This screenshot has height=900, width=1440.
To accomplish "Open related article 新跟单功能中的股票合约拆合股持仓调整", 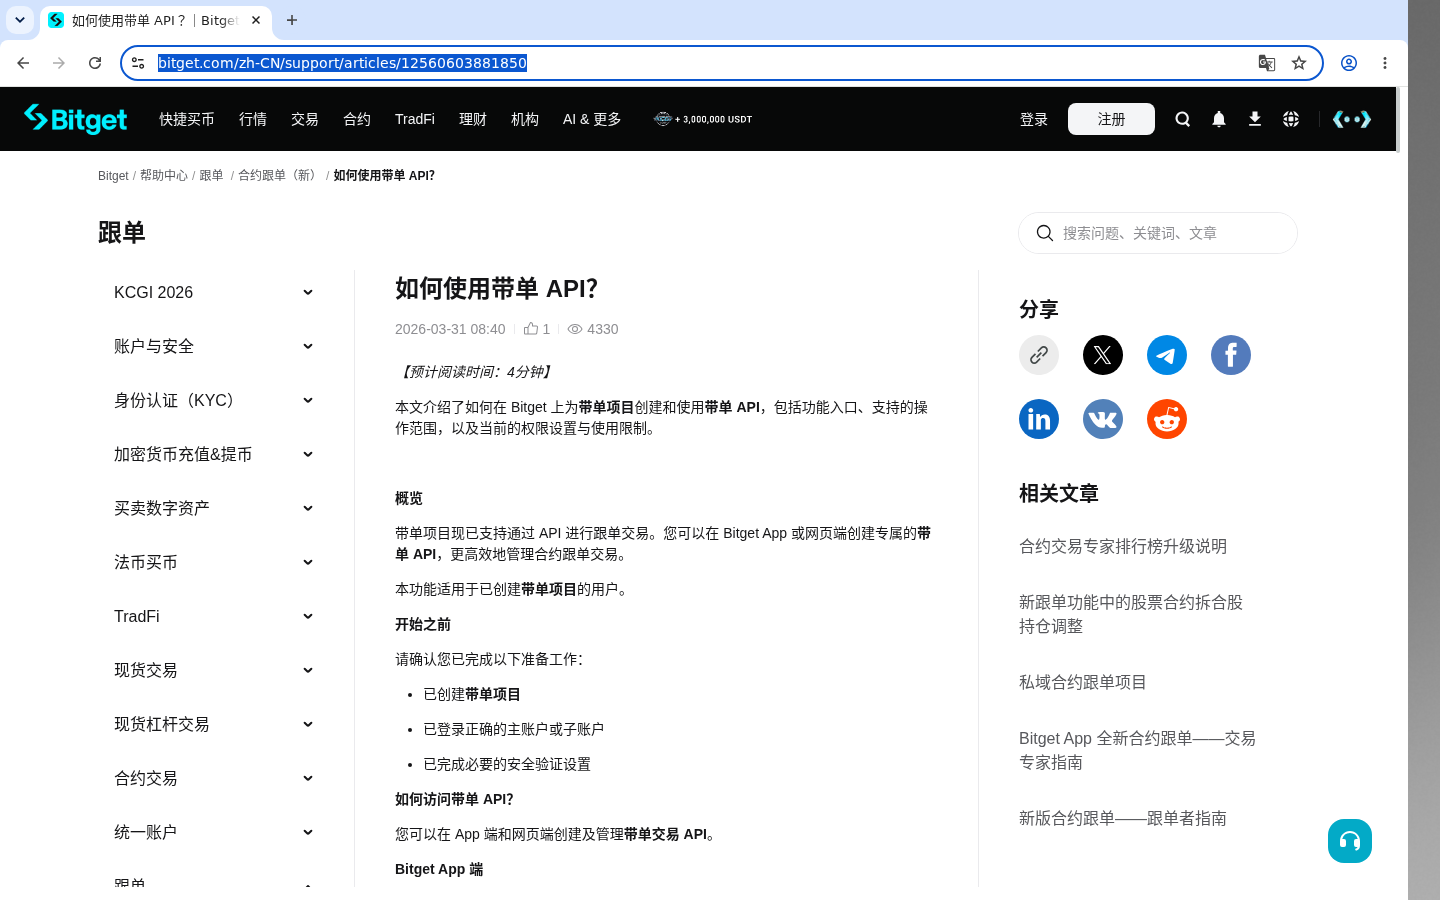I will point(1131,614).
